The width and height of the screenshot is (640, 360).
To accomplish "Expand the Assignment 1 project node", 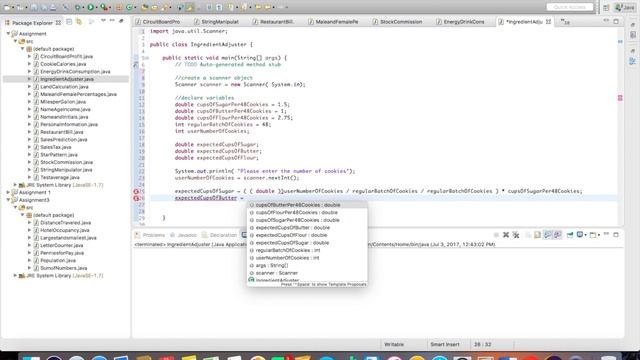I will pyautogui.click(x=8, y=192).
